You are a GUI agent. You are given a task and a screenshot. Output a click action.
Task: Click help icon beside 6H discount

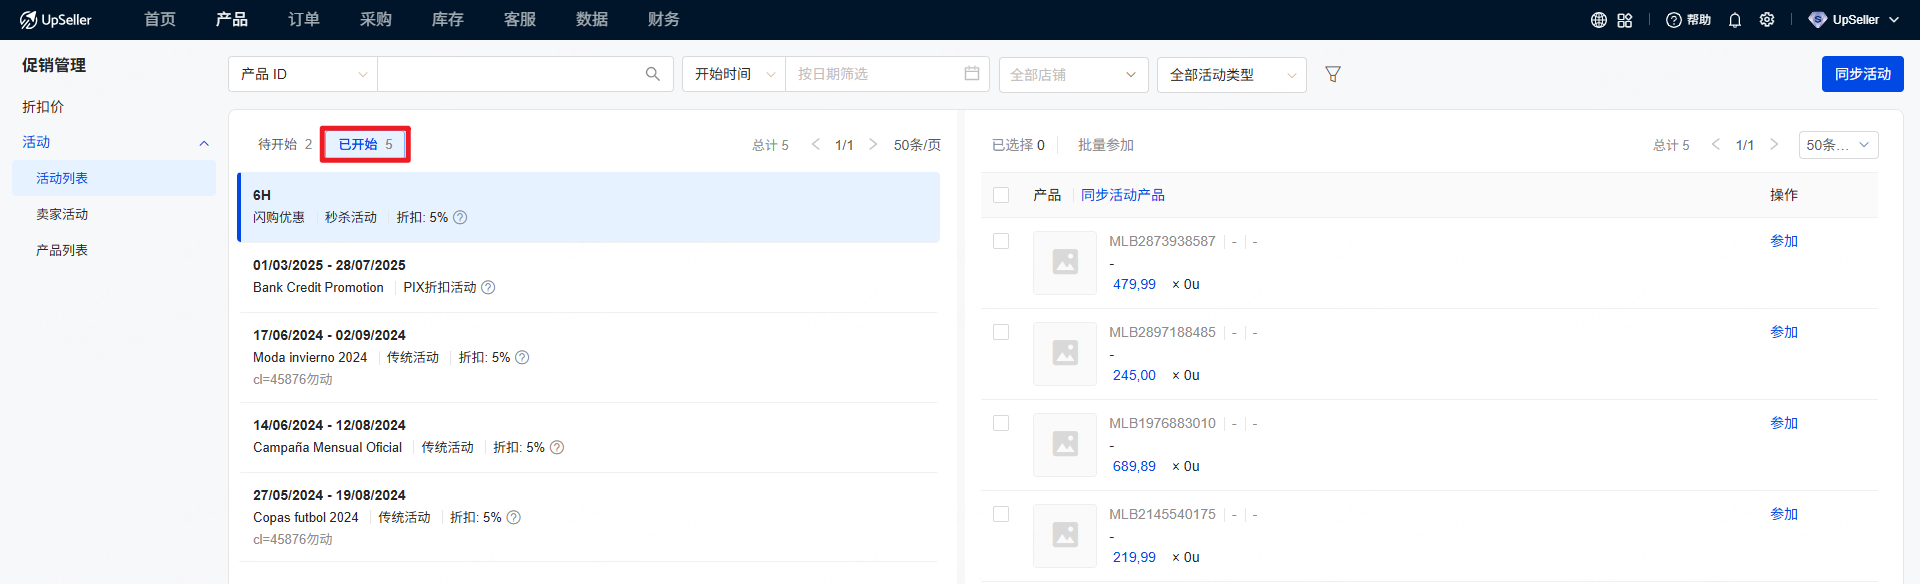(460, 217)
